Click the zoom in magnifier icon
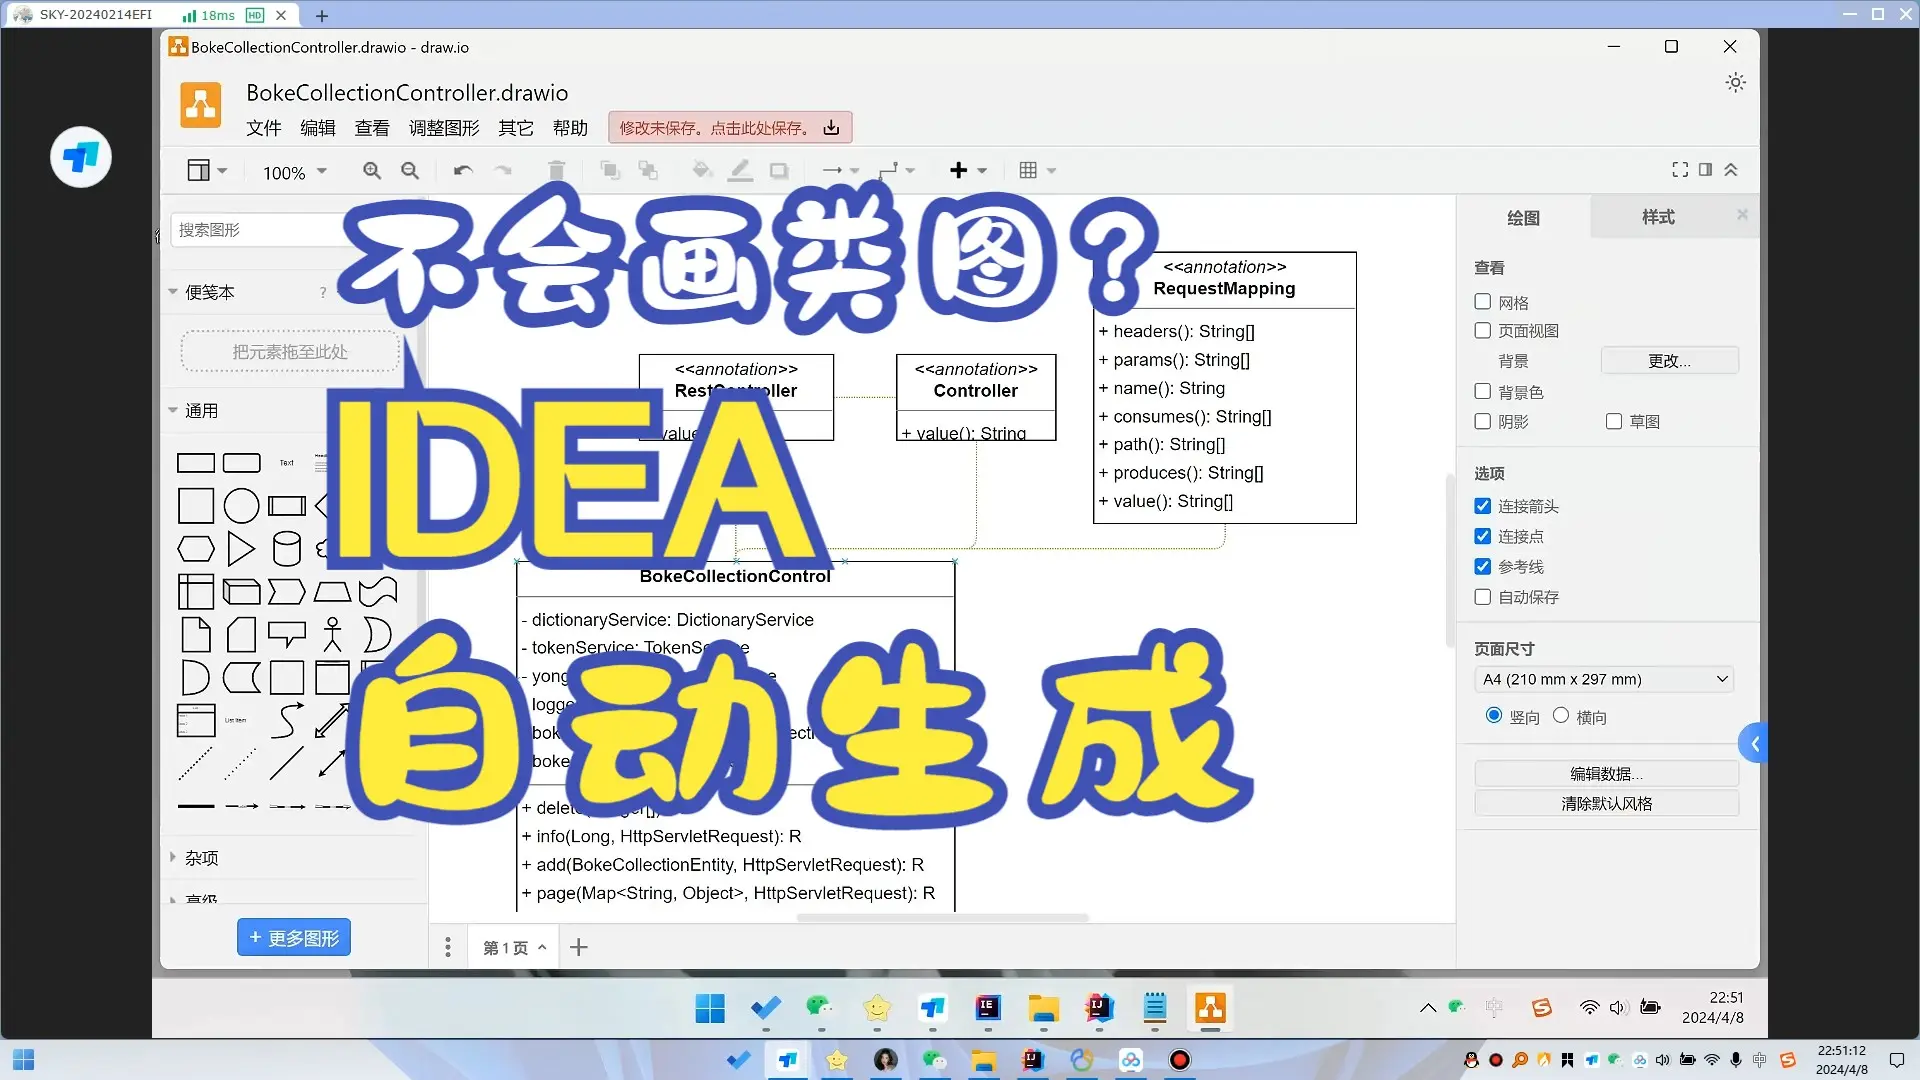The height and width of the screenshot is (1080, 1920). (x=372, y=171)
